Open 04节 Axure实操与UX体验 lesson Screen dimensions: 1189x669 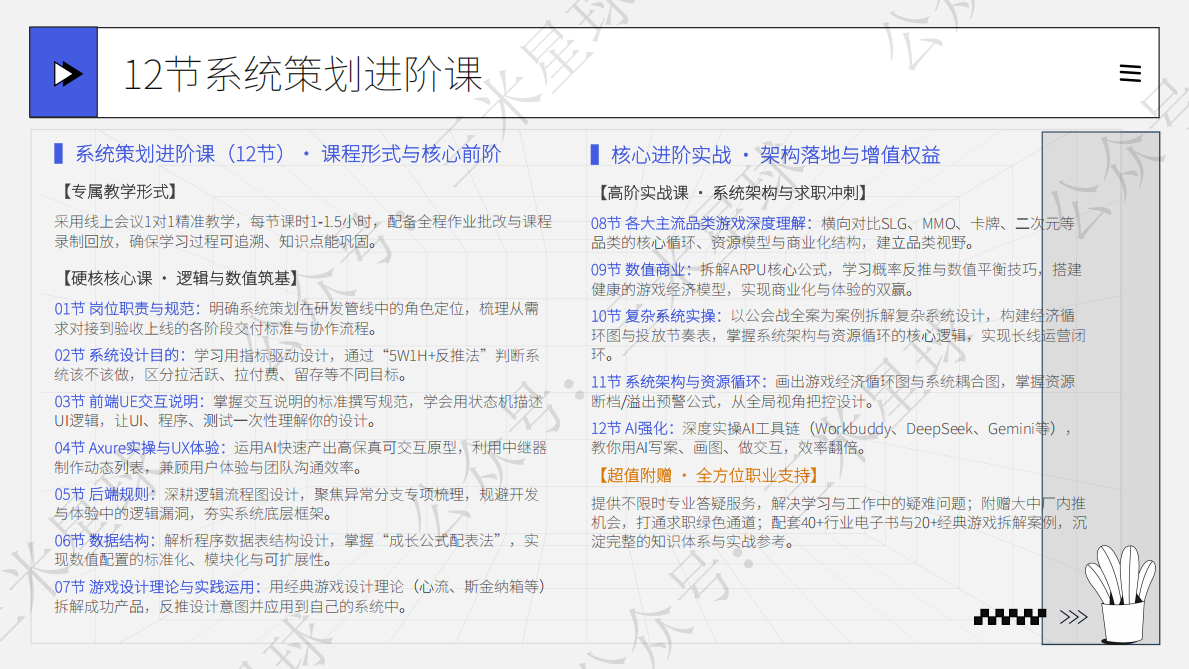tap(140, 448)
